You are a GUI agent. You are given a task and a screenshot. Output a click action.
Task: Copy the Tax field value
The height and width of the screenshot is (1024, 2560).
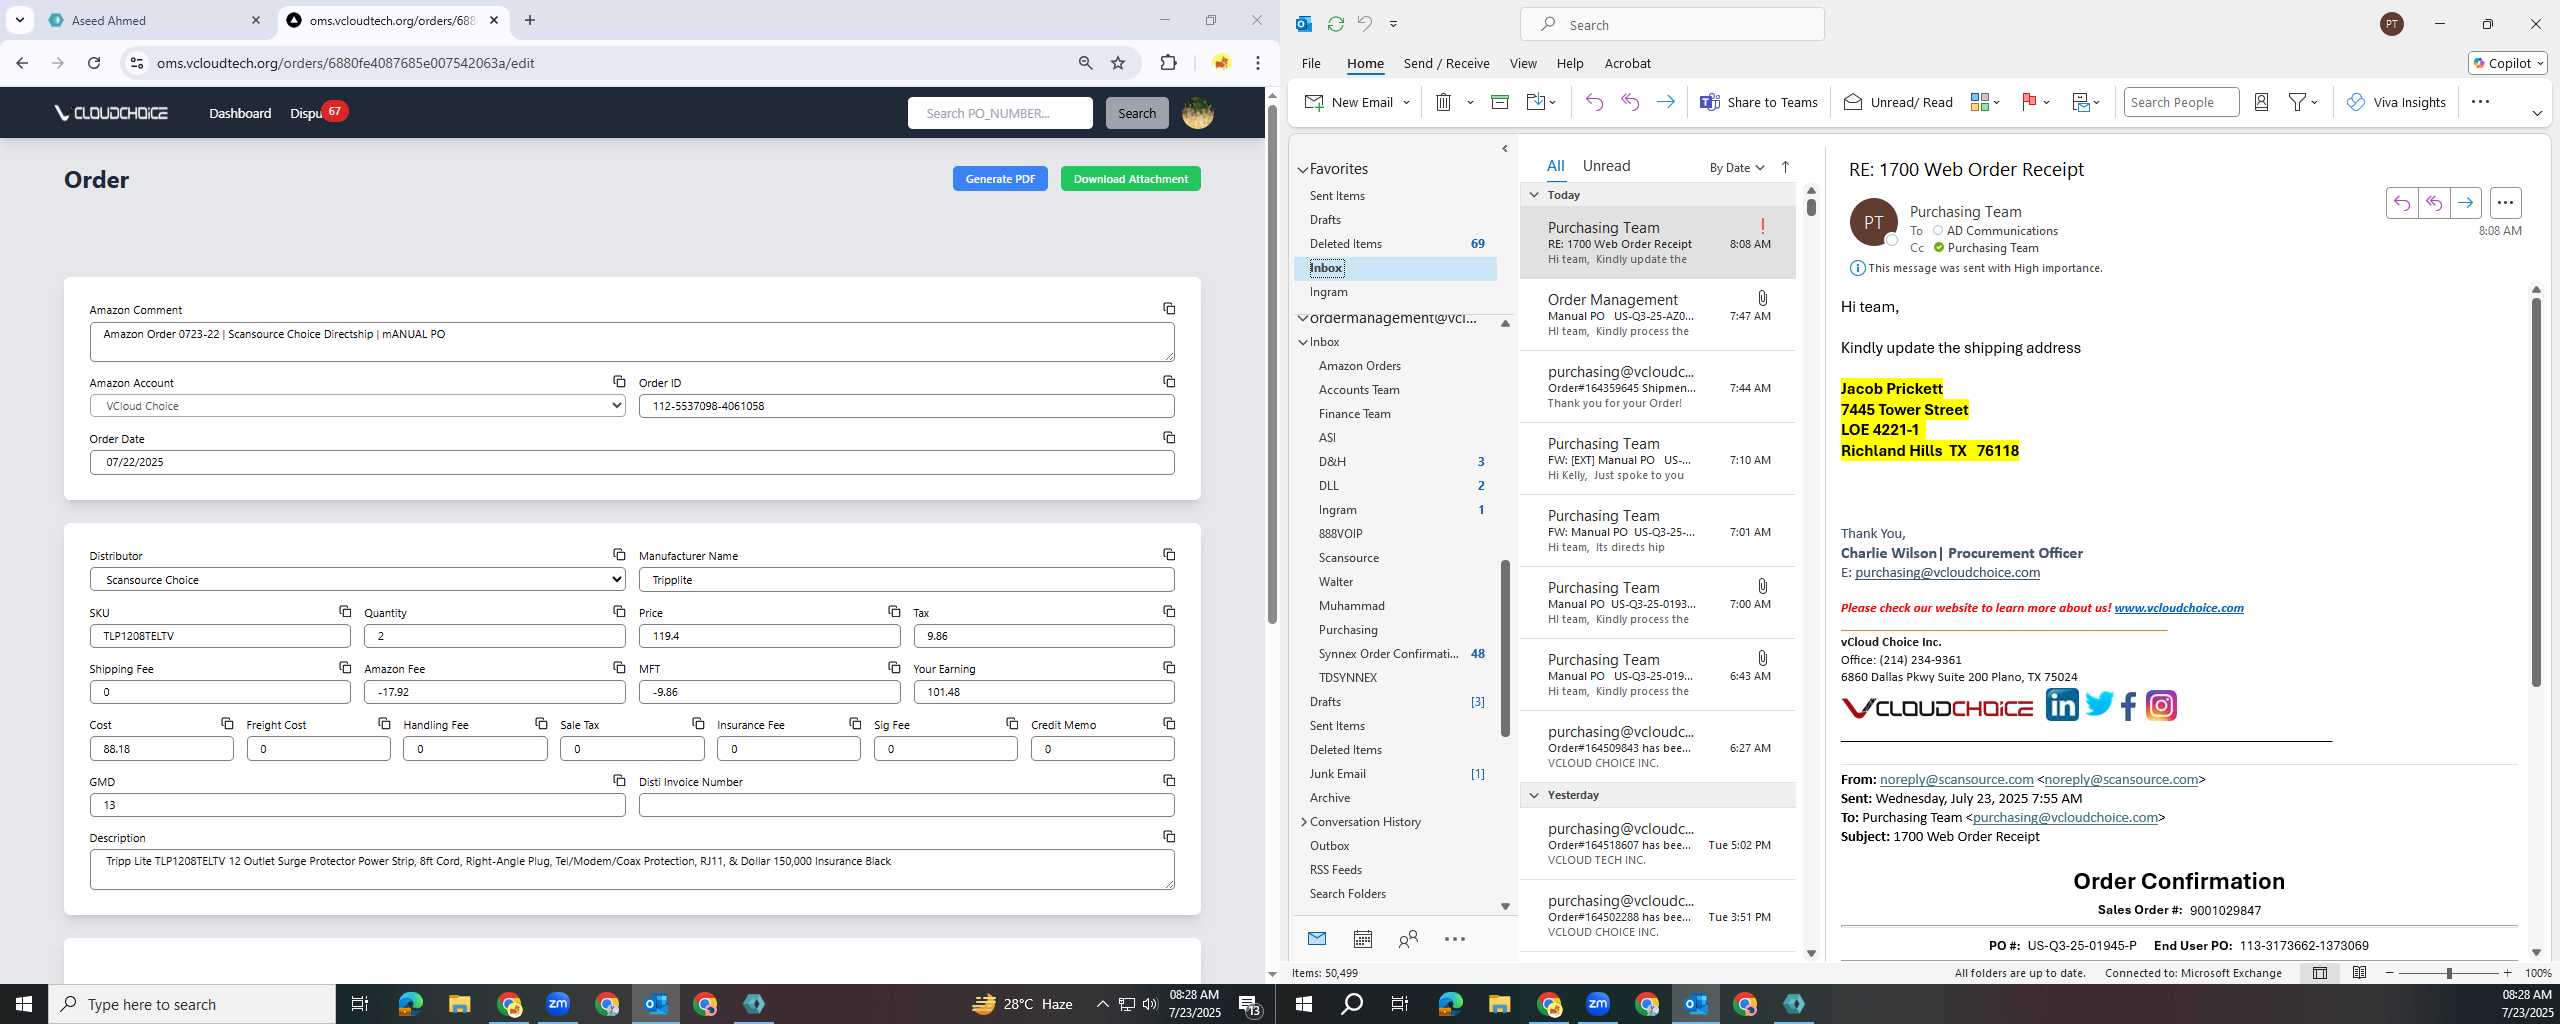pos(1169,612)
